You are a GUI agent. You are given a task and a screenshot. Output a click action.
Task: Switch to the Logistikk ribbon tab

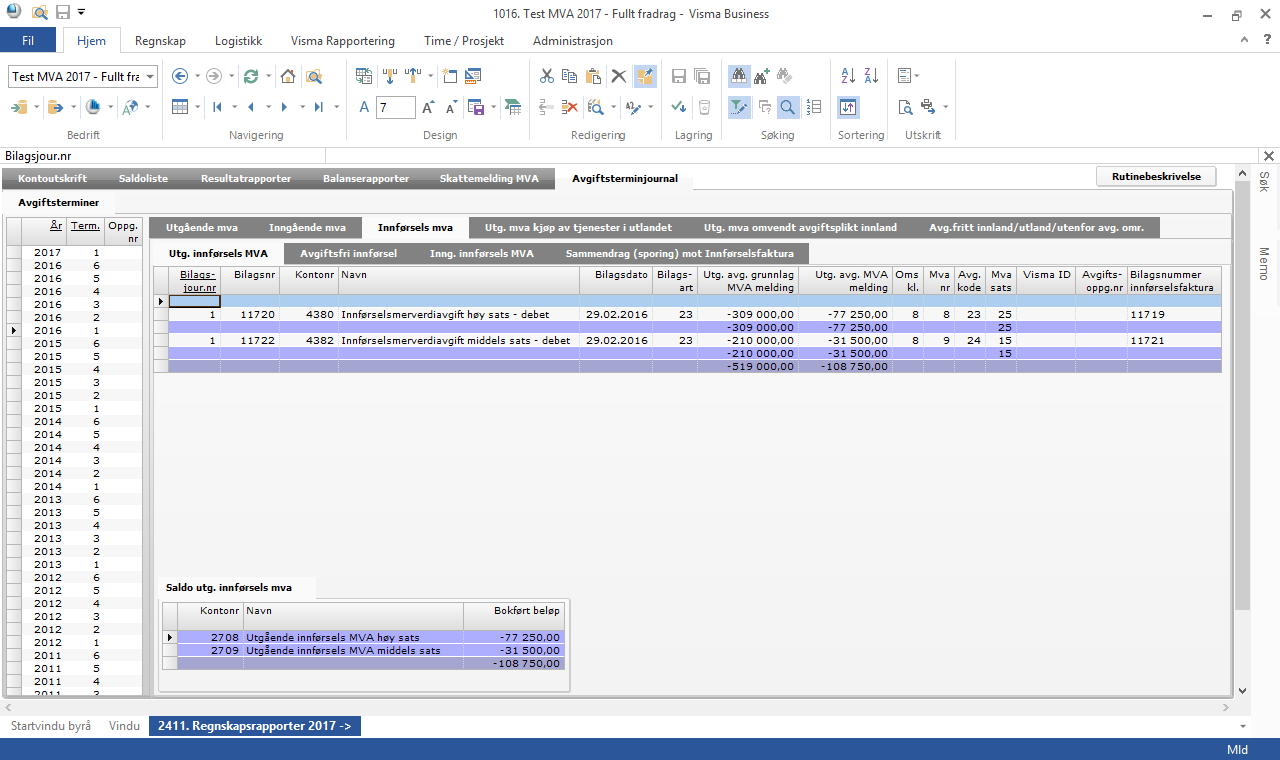tap(238, 41)
